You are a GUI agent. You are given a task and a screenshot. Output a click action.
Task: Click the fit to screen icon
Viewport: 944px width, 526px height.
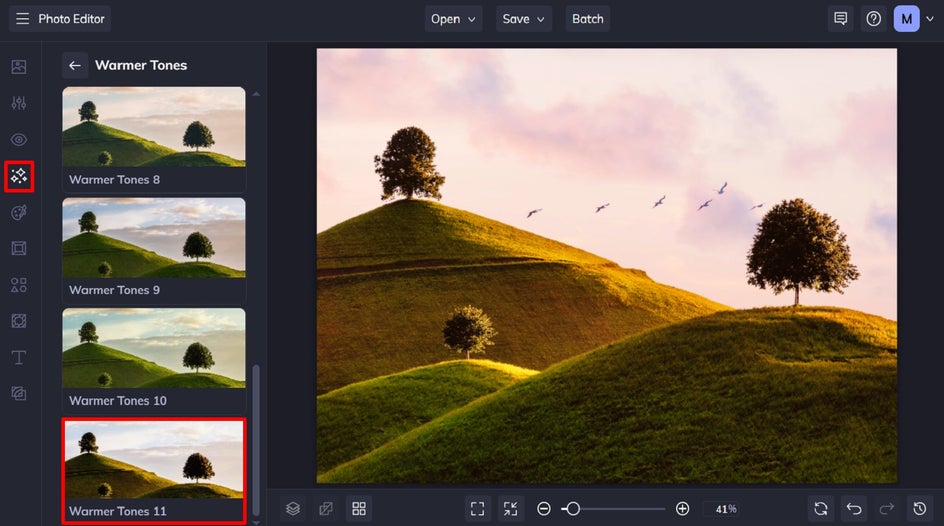coord(477,508)
